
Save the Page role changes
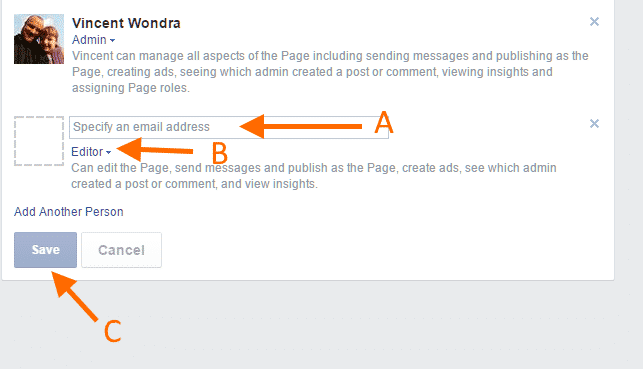click(46, 250)
